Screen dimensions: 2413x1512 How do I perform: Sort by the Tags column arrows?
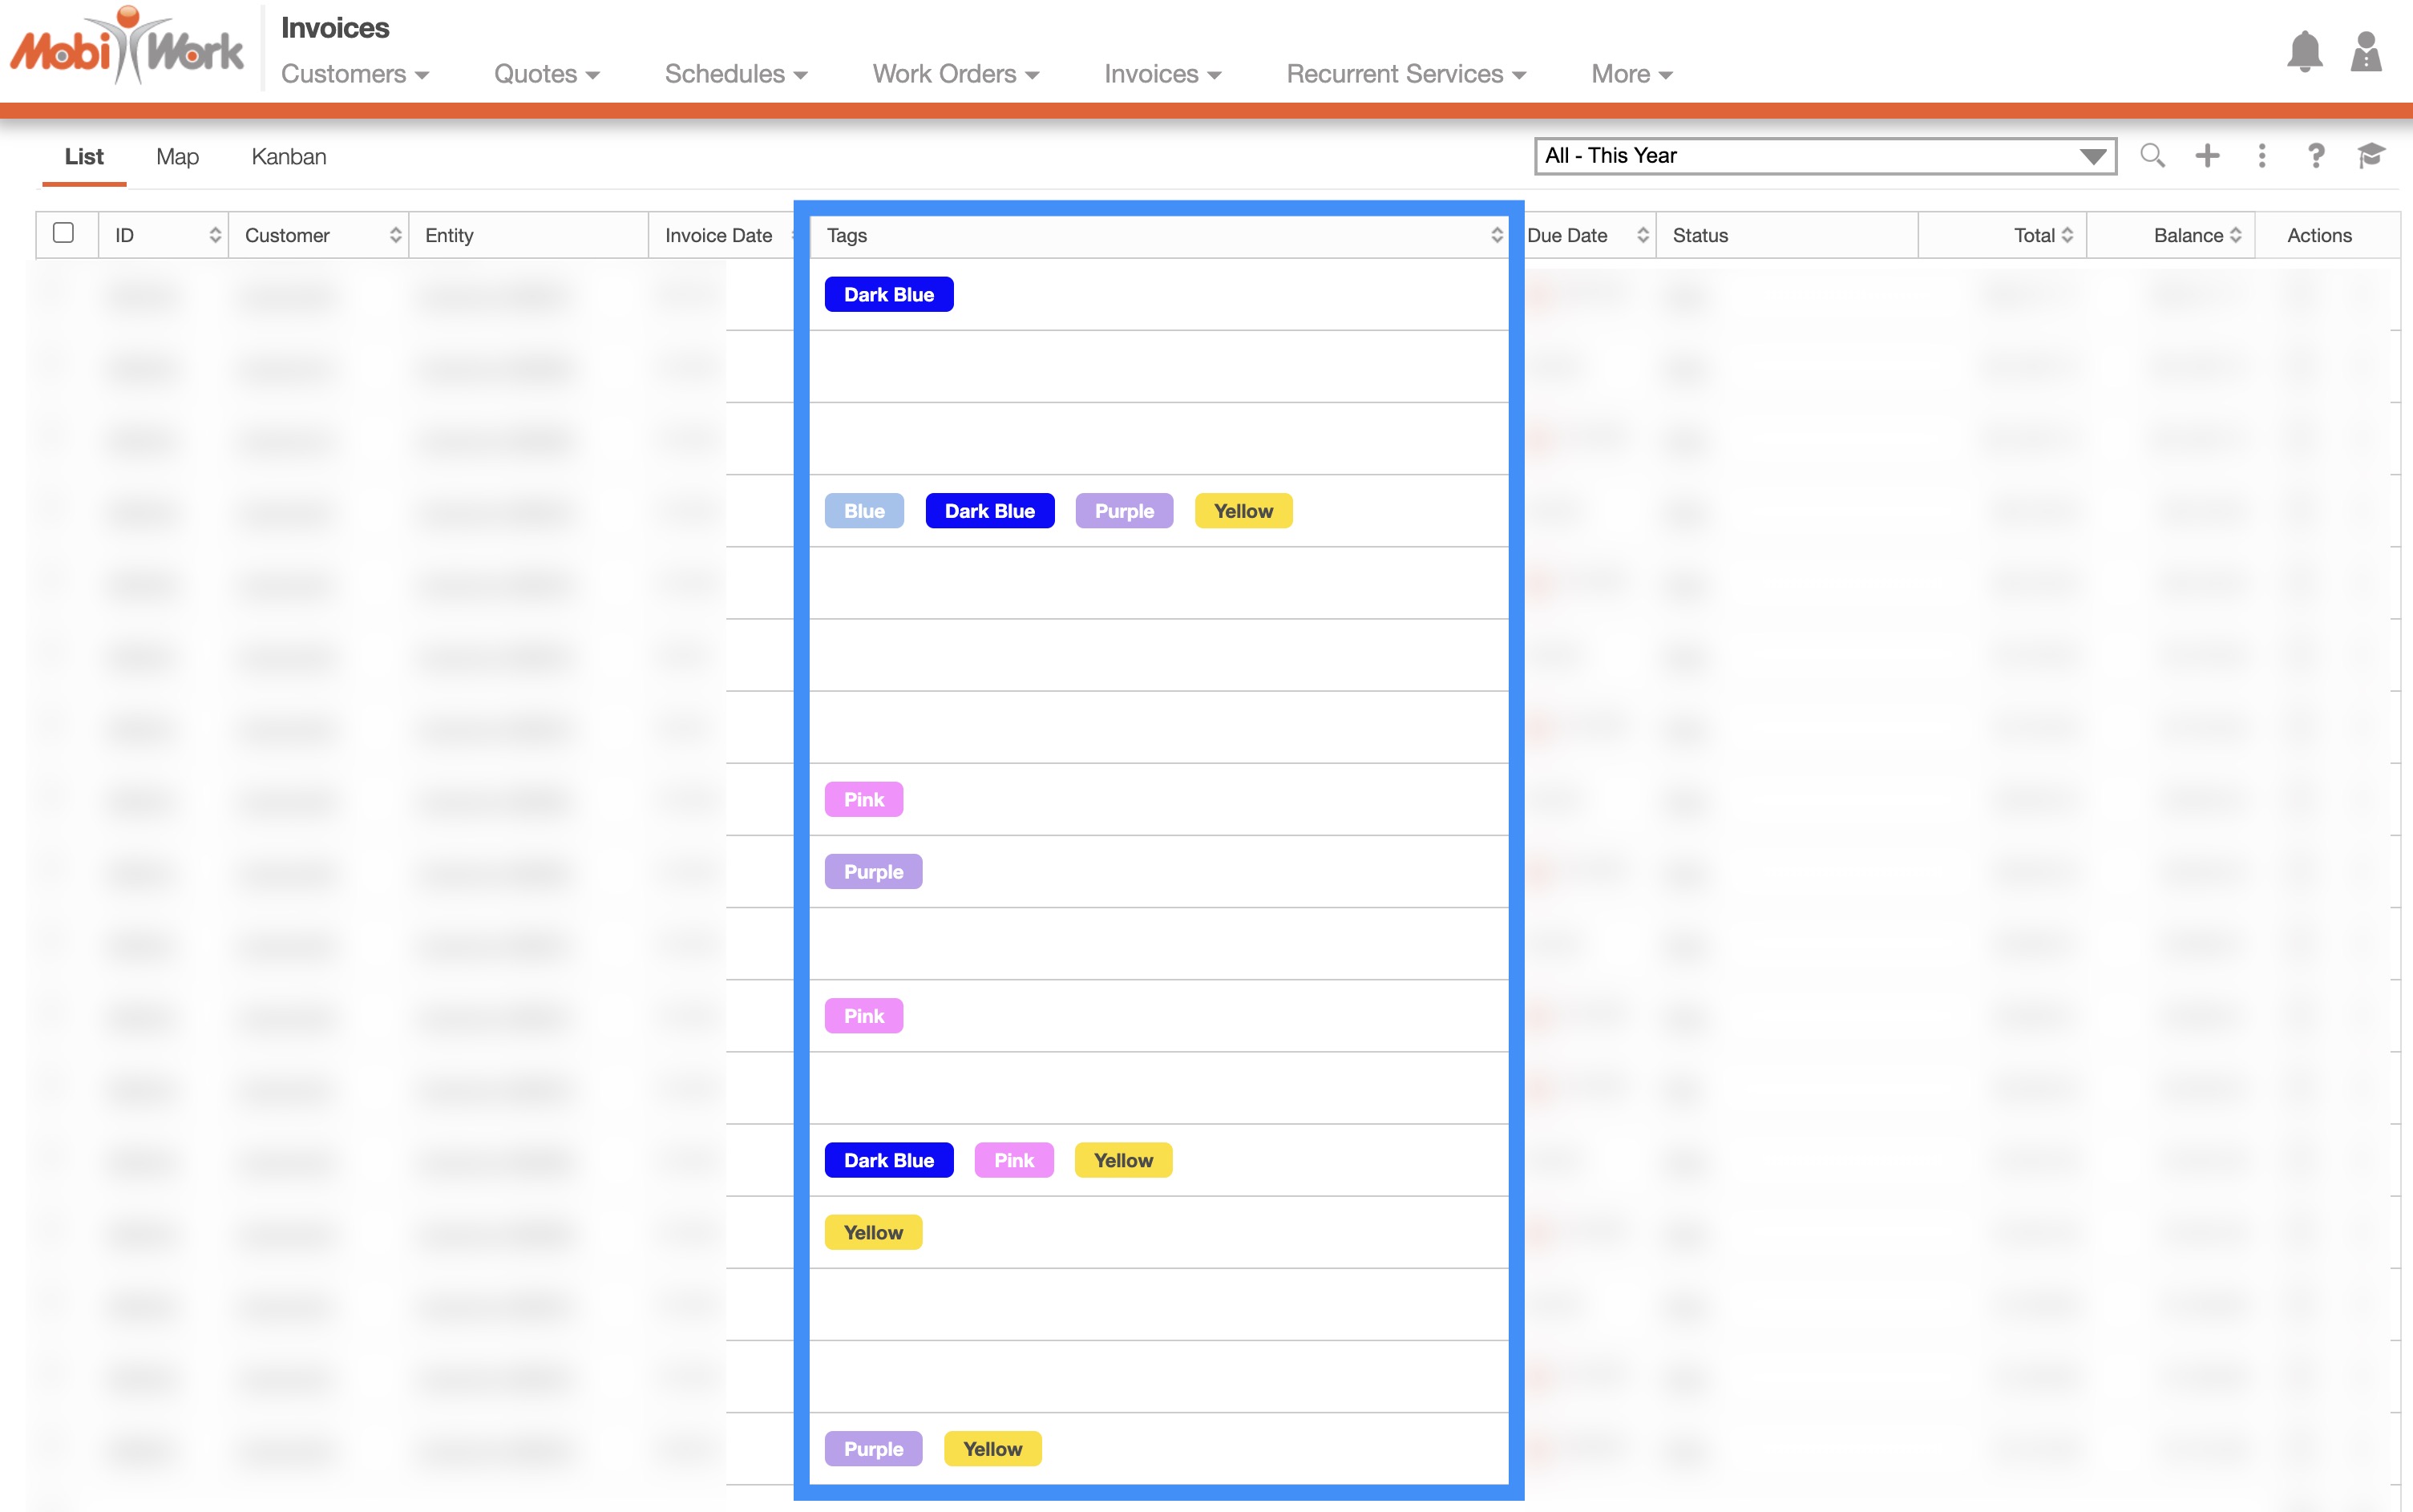coord(1496,235)
